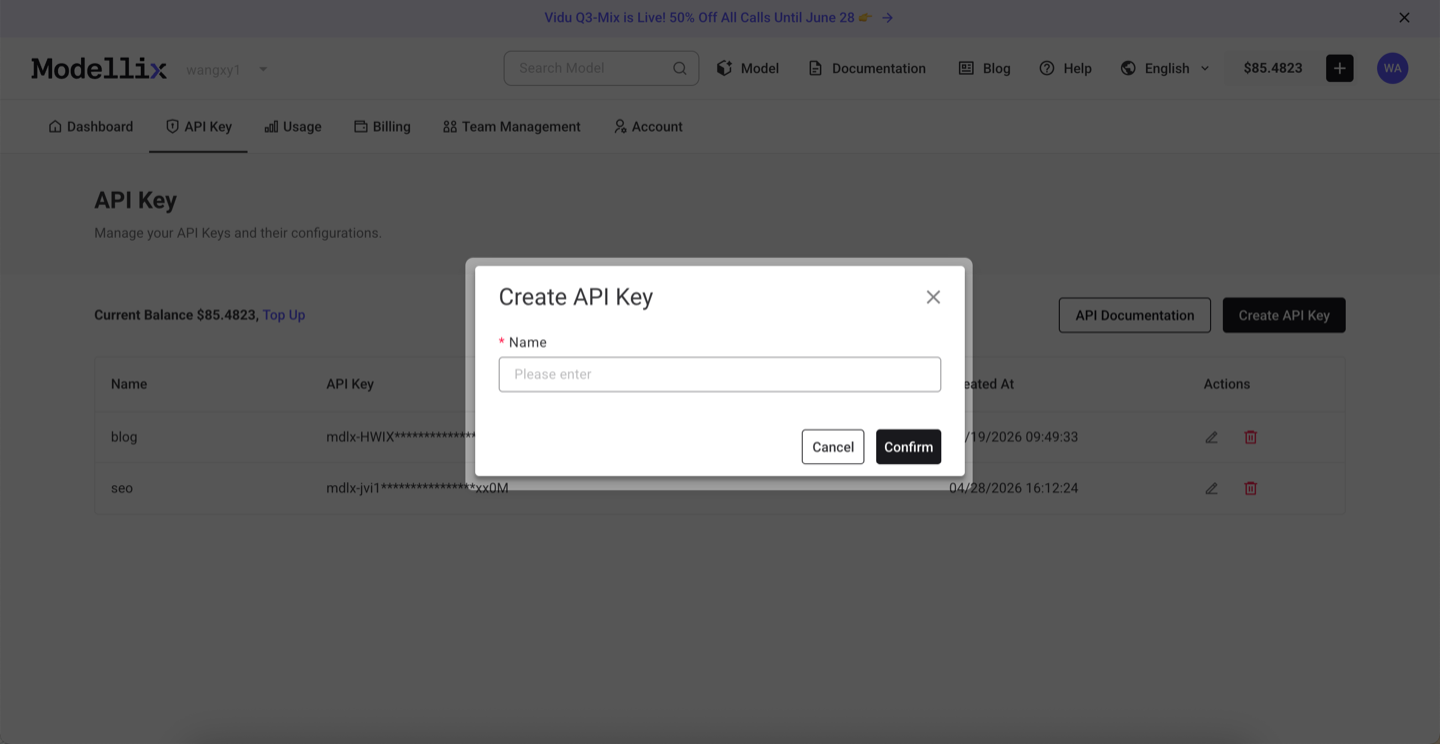Click the 04/28/2026 16:12:24 timestamp
The image size is (1440, 744).
tap(1013, 488)
